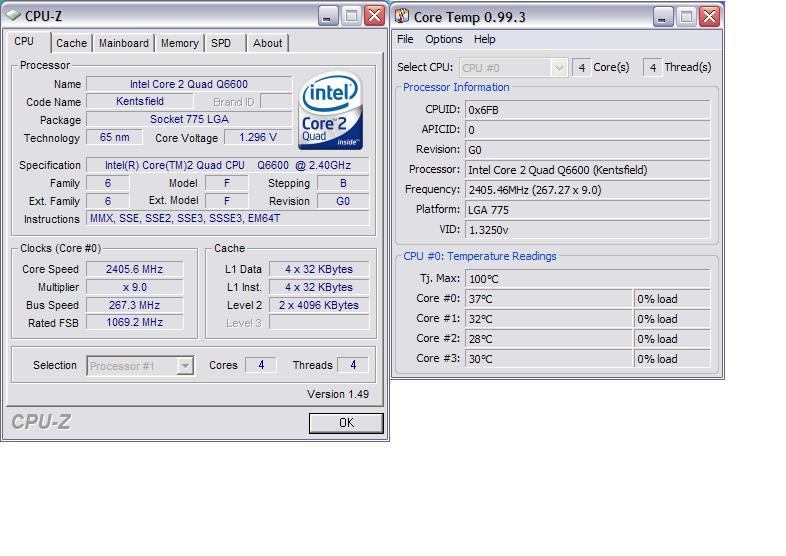
Task: Open the Memory tab in CPU-Z
Action: (179, 43)
